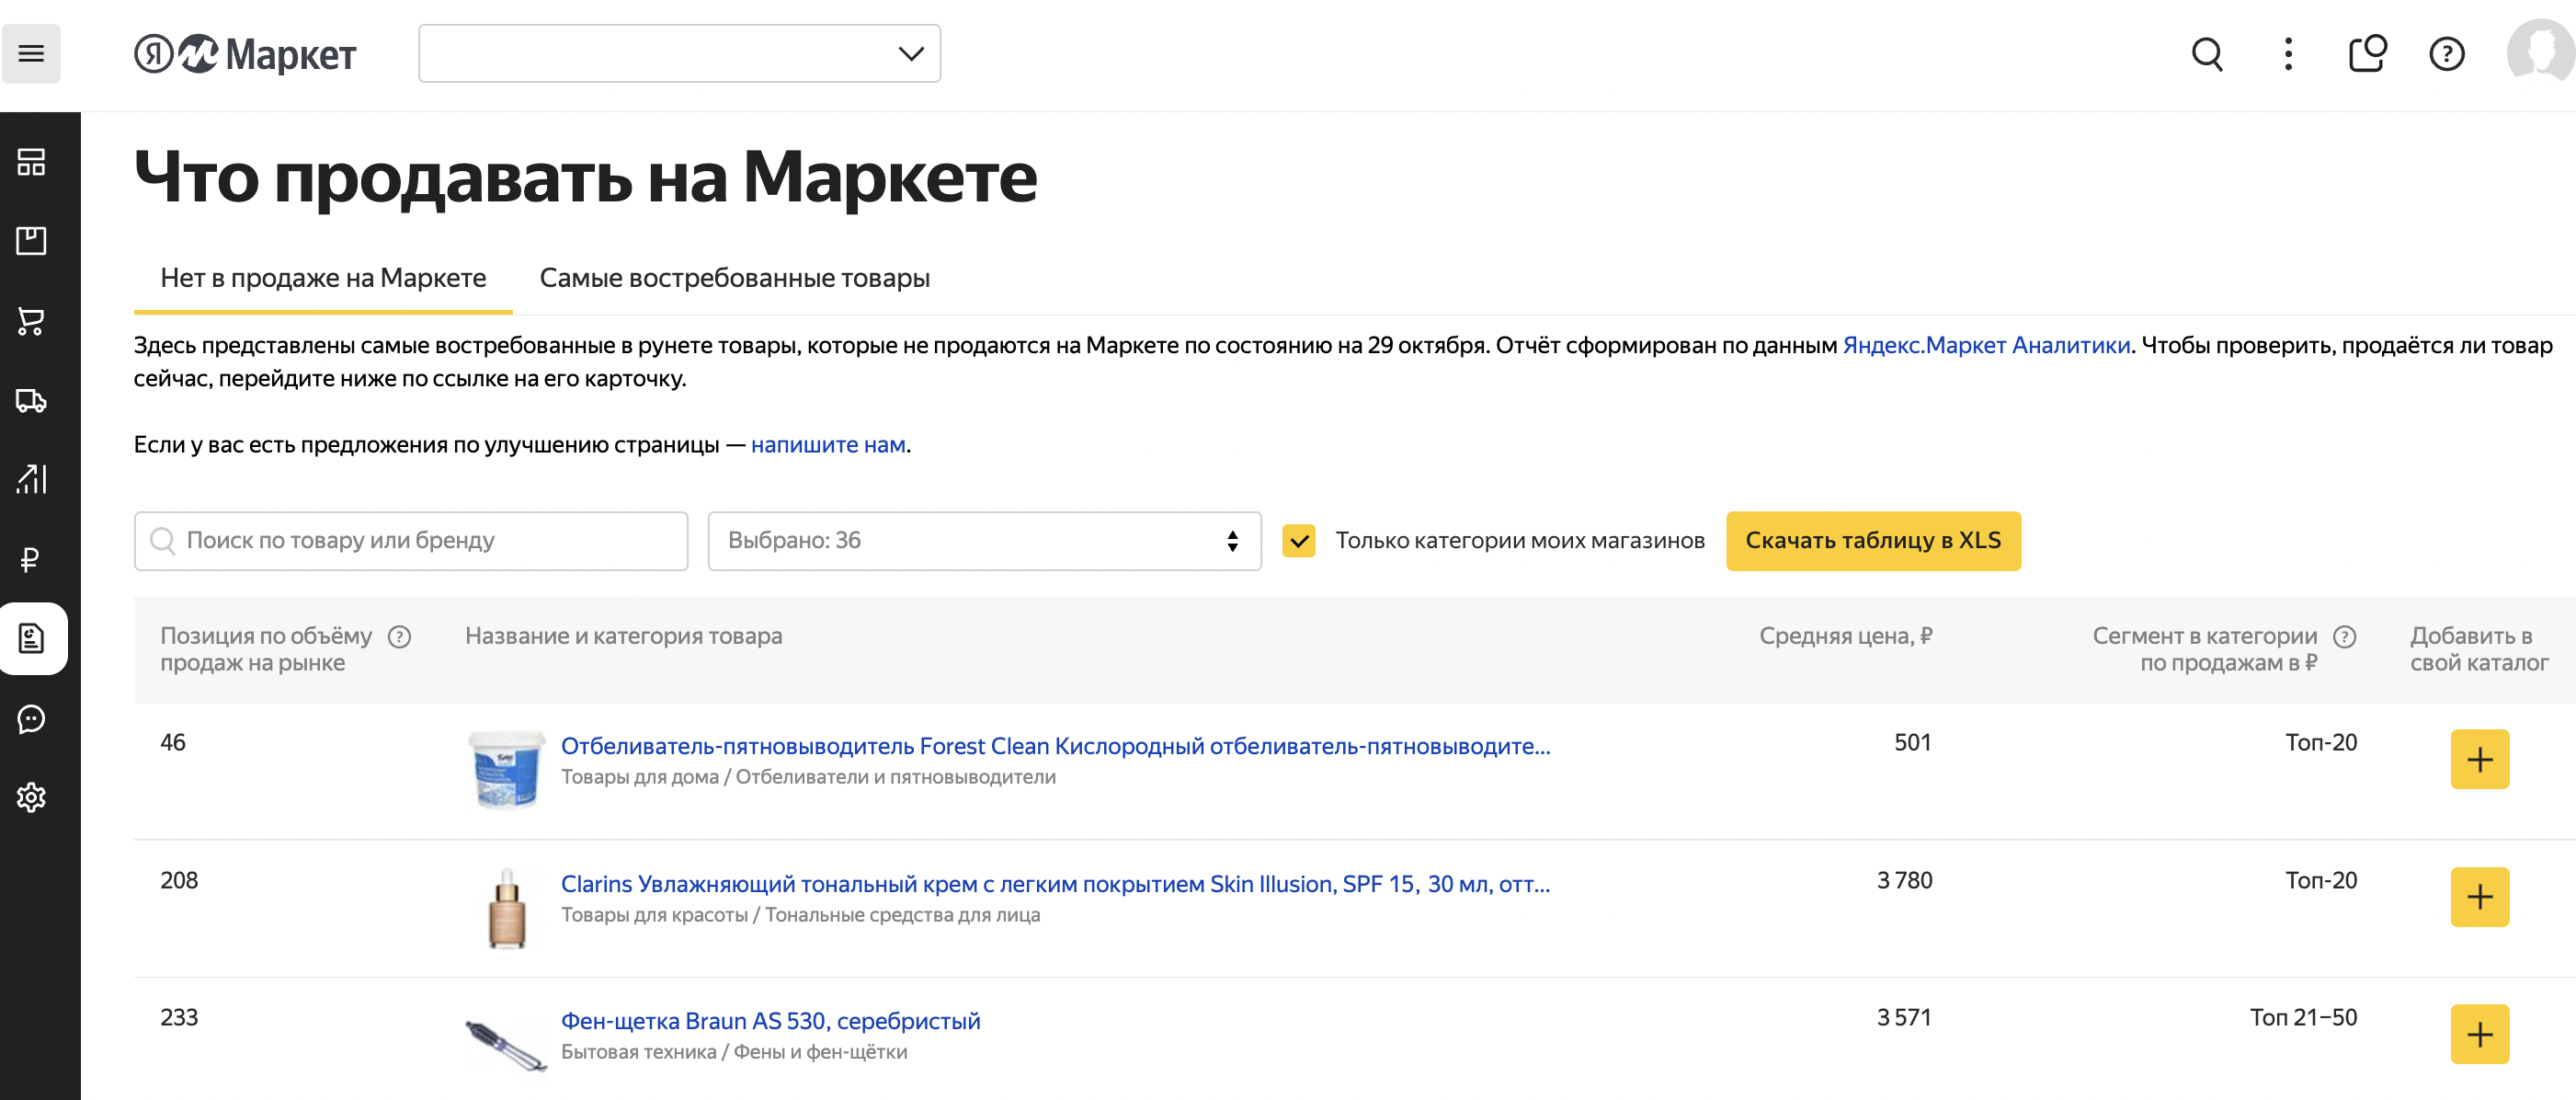
Task: Open the three-dot more options menu
Action: [2288, 54]
